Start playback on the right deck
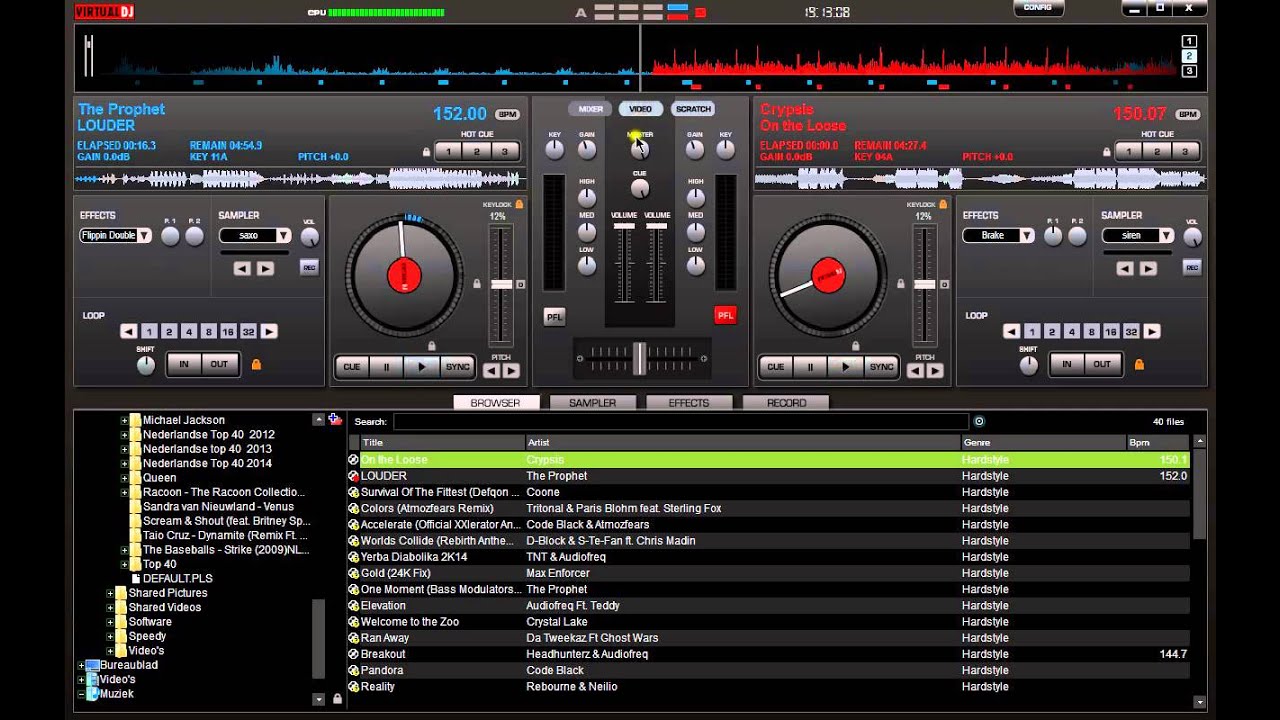This screenshot has width=1280, height=720. pos(846,367)
